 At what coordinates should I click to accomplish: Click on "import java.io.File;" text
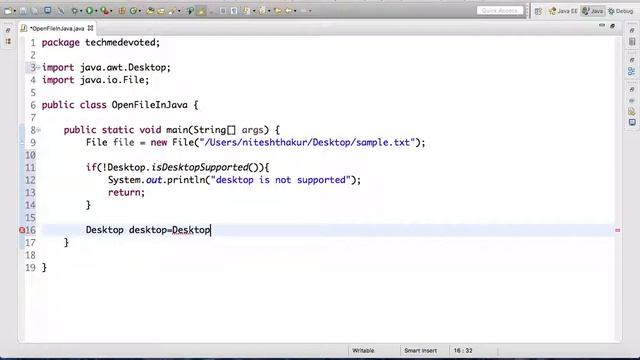click(x=96, y=80)
